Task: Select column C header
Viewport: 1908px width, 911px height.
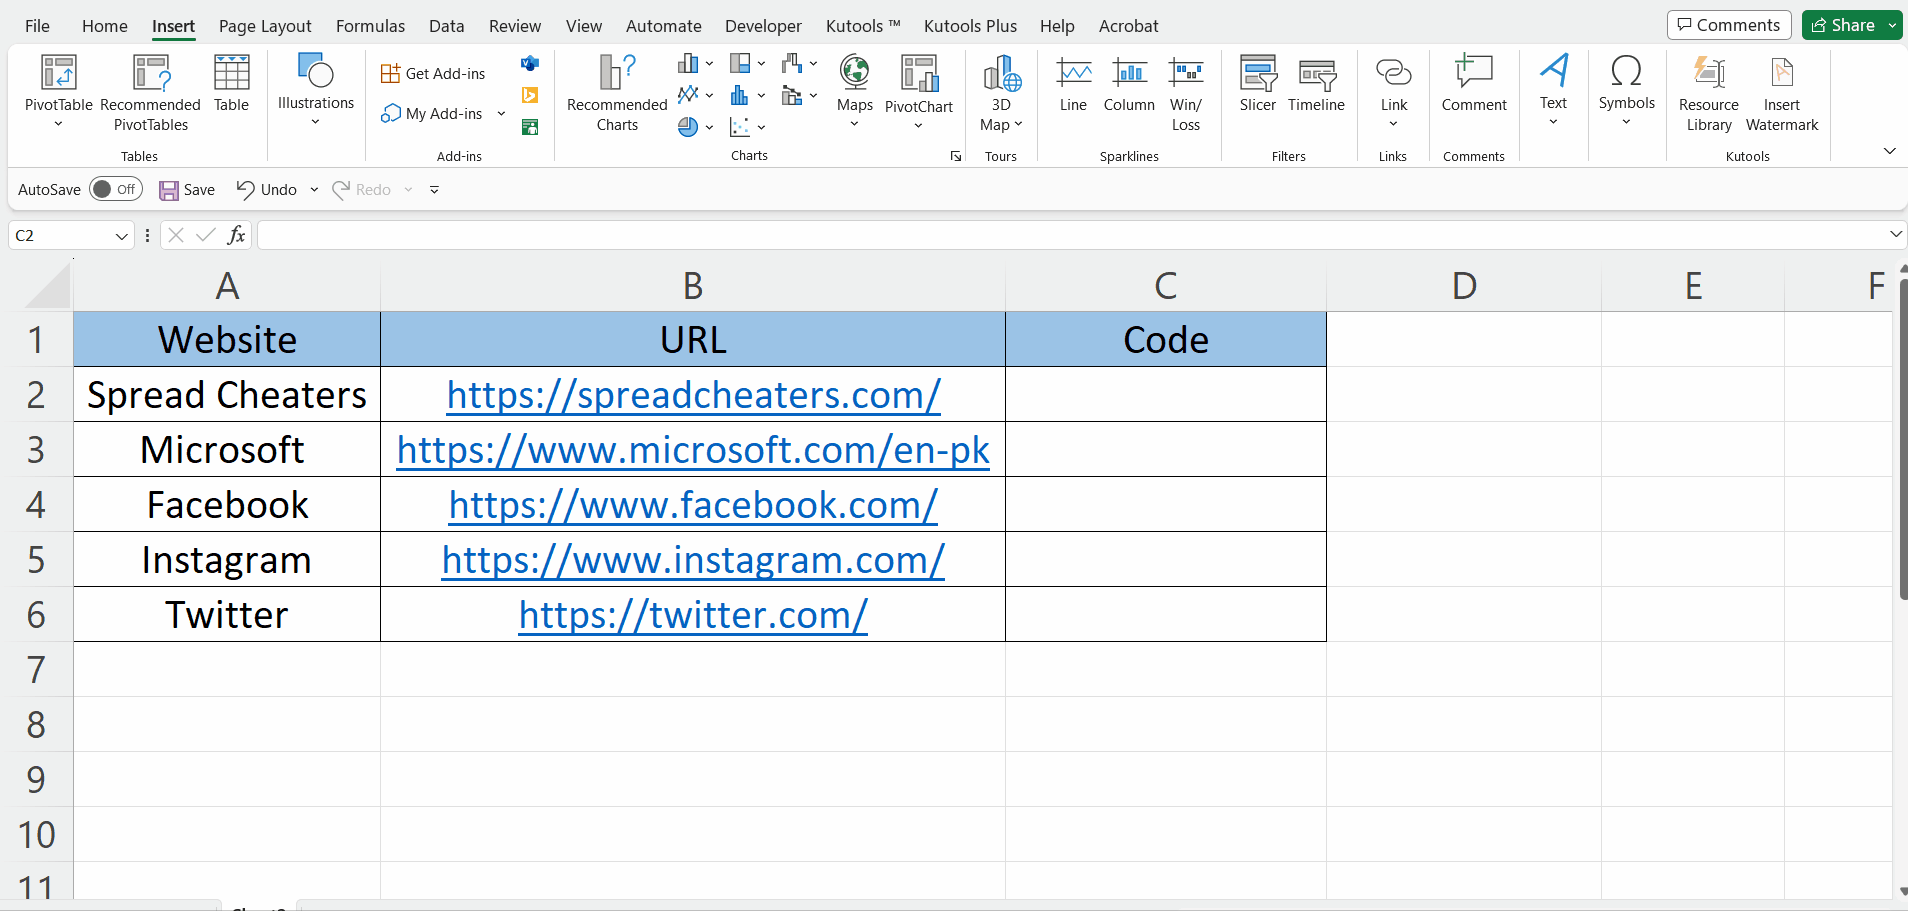Action: click(x=1165, y=286)
